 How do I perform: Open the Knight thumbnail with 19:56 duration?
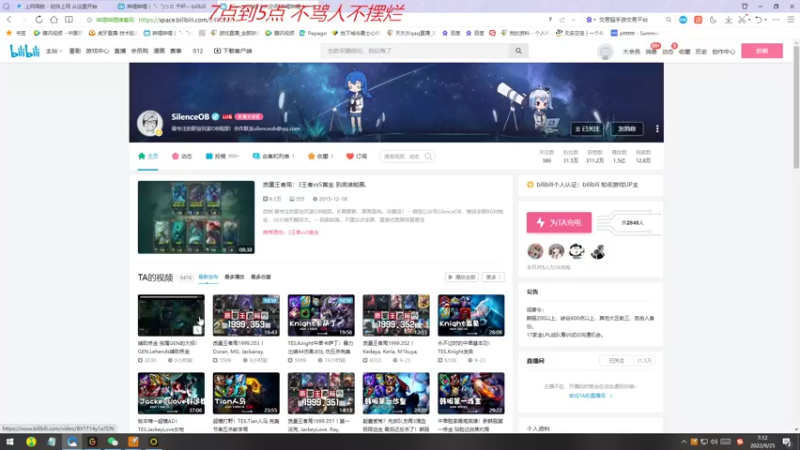tap(321, 315)
